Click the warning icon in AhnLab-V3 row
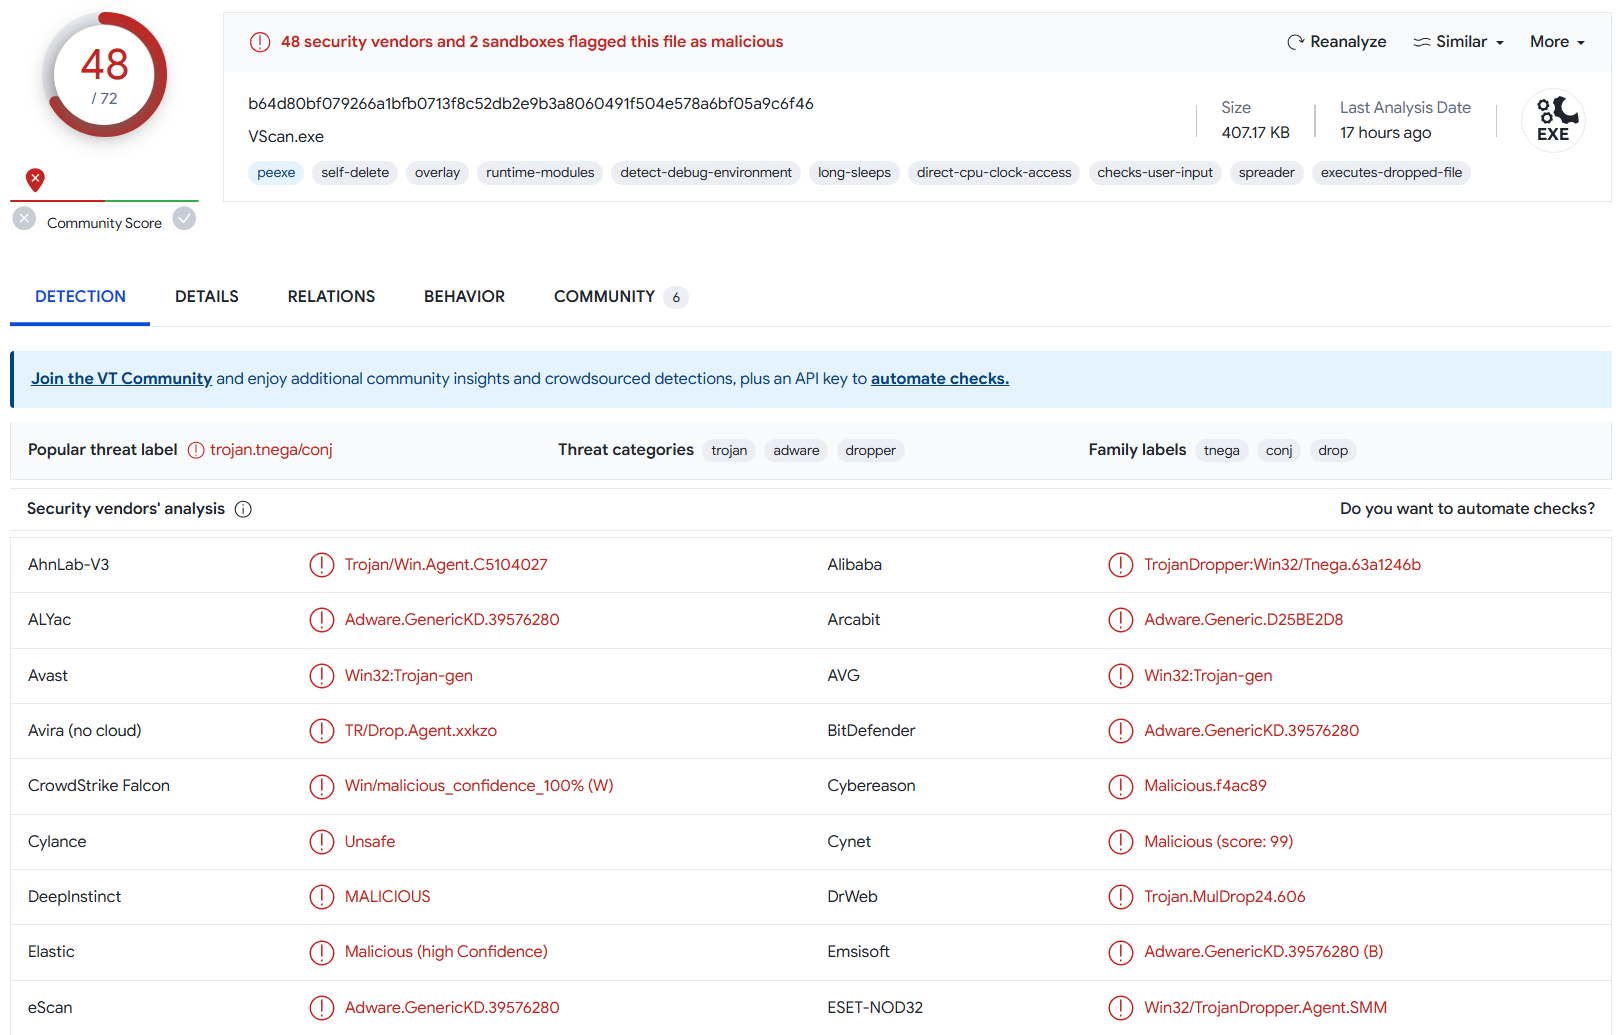The width and height of the screenshot is (1623, 1035). click(x=321, y=565)
